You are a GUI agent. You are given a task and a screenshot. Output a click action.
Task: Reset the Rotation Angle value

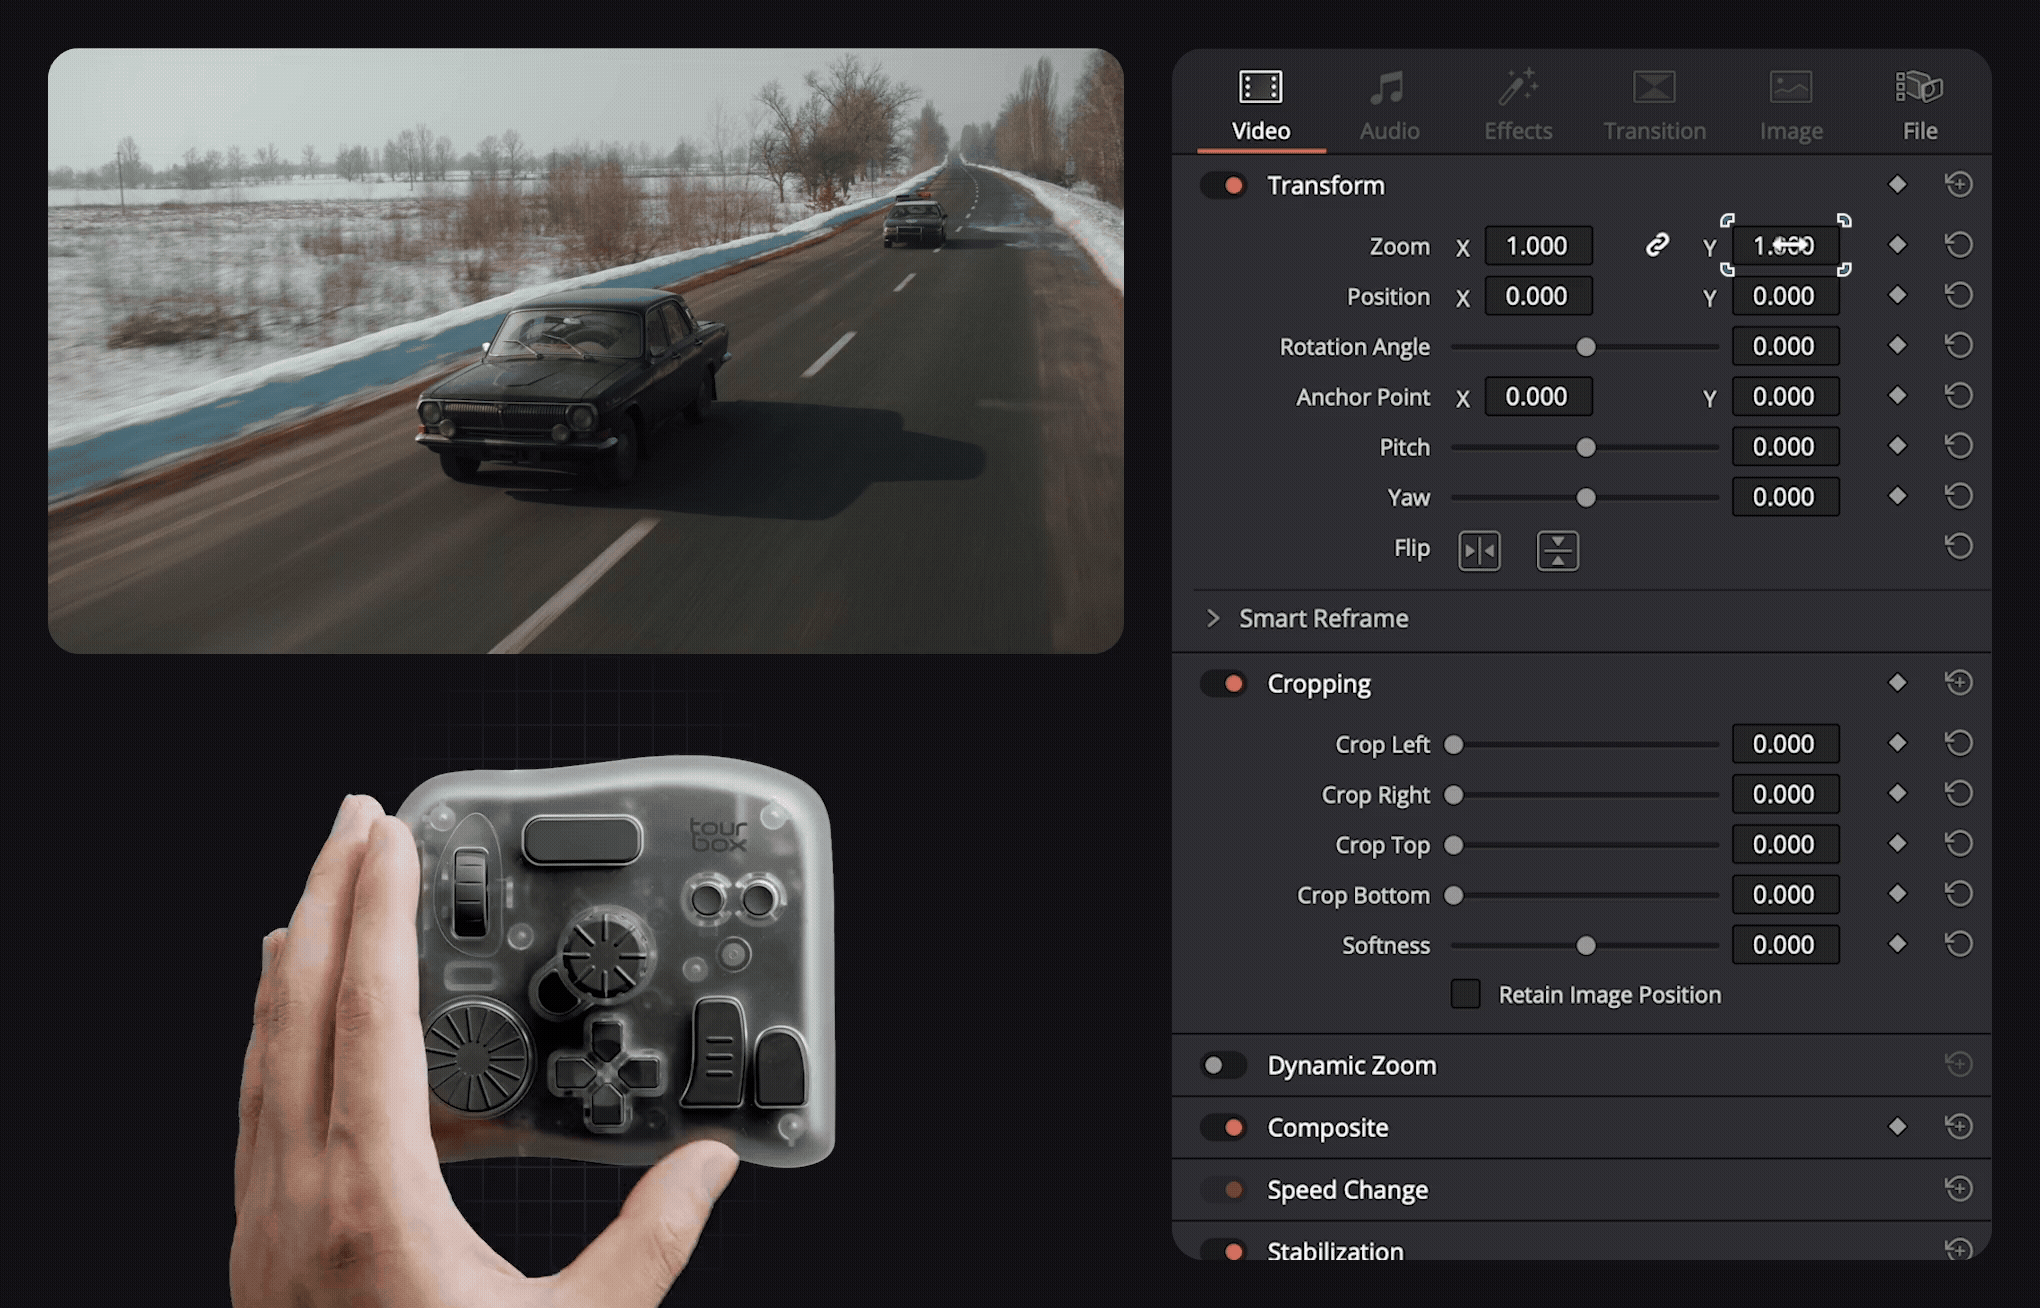pos(1960,345)
